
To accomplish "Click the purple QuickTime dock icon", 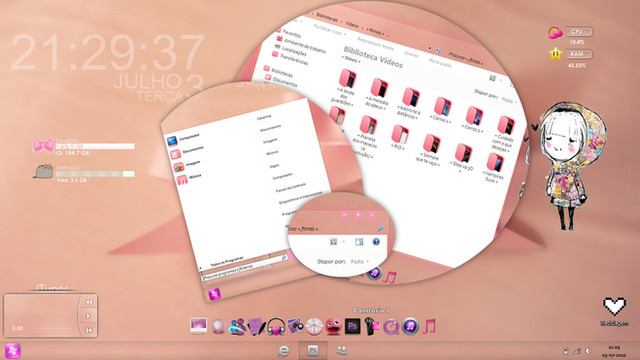I will pos(391,327).
